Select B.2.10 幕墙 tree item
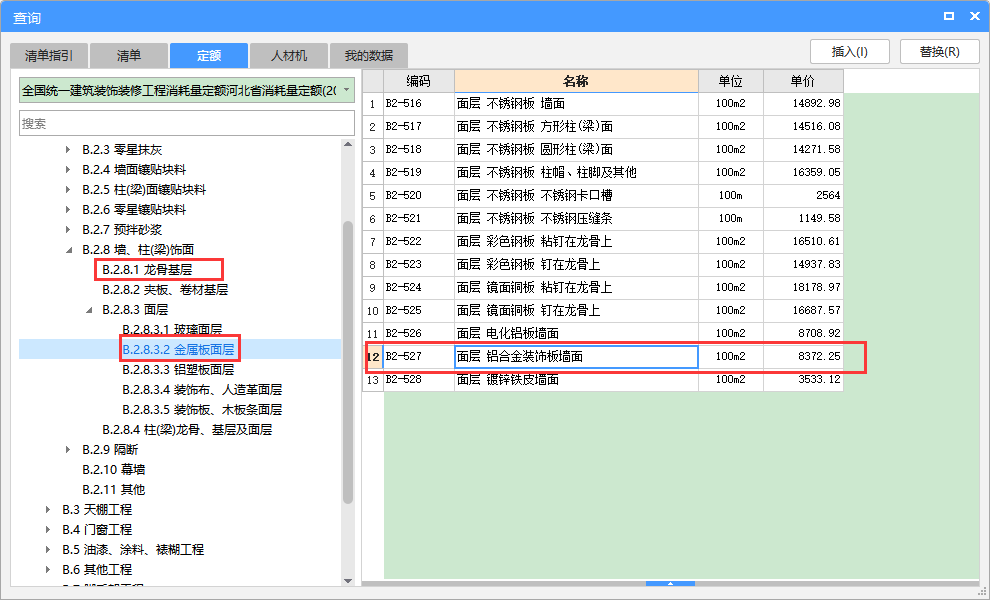This screenshot has width=990, height=600. pos(114,470)
